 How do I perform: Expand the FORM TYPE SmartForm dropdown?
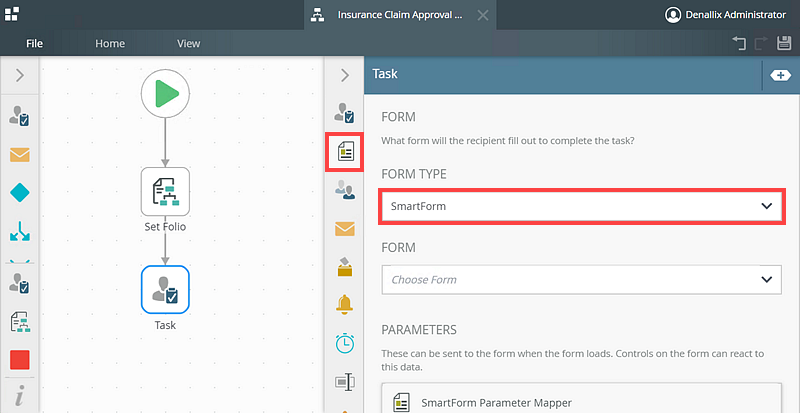(x=581, y=206)
